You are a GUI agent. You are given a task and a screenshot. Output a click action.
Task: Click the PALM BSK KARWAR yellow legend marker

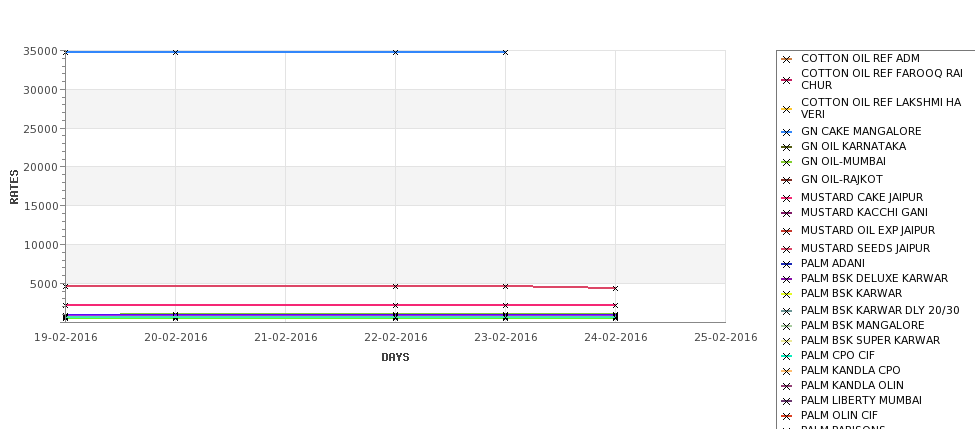click(x=787, y=294)
